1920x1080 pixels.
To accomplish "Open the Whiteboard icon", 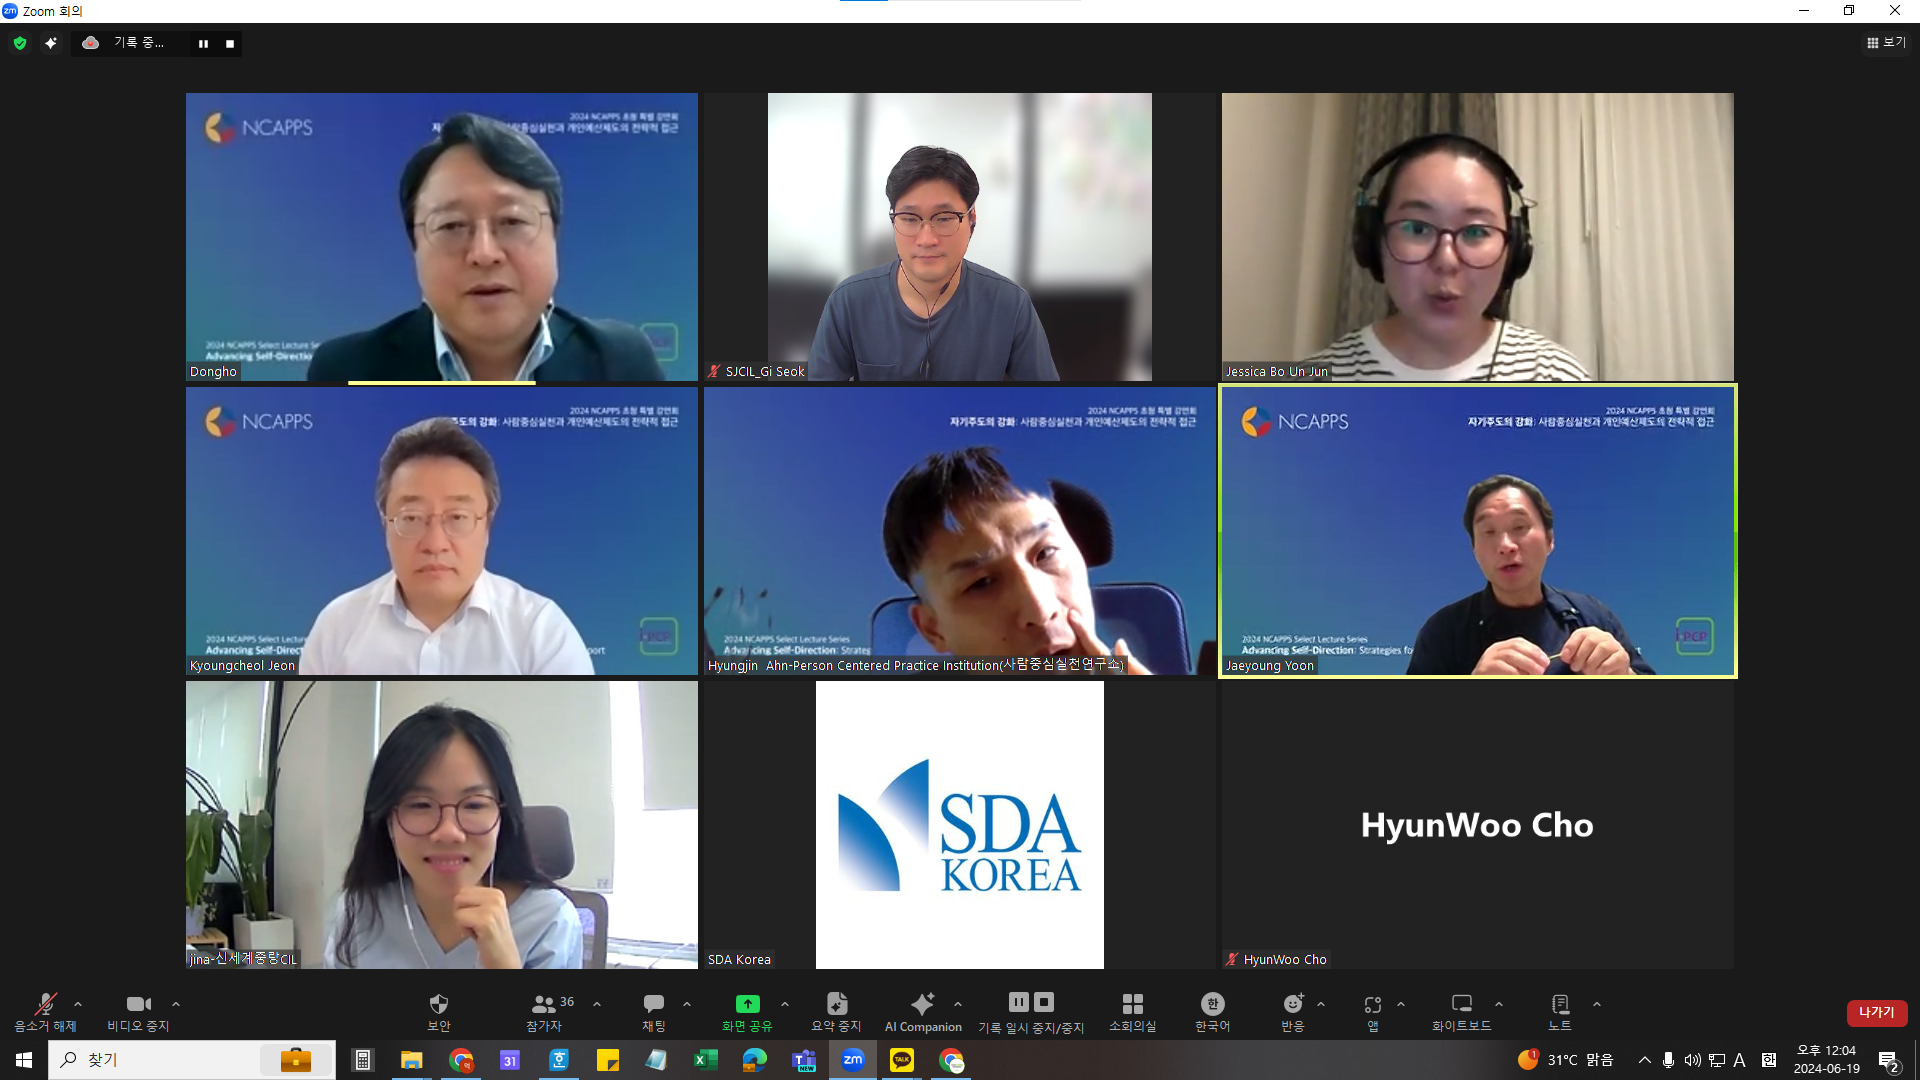I will (1461, 1004).
